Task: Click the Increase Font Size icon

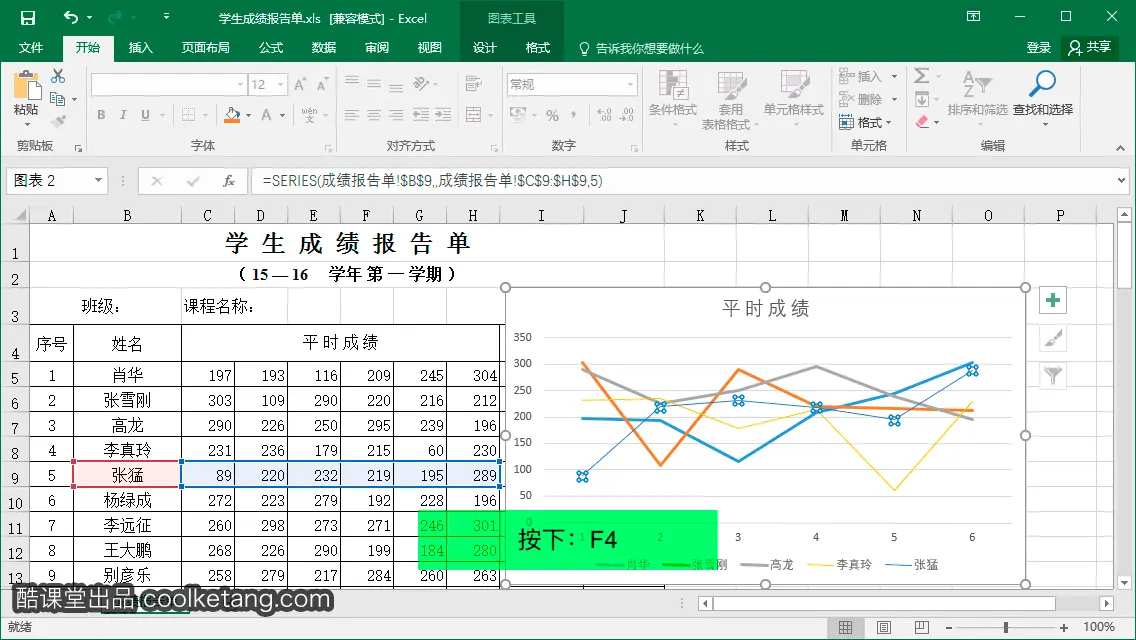Action: (300, 84)
